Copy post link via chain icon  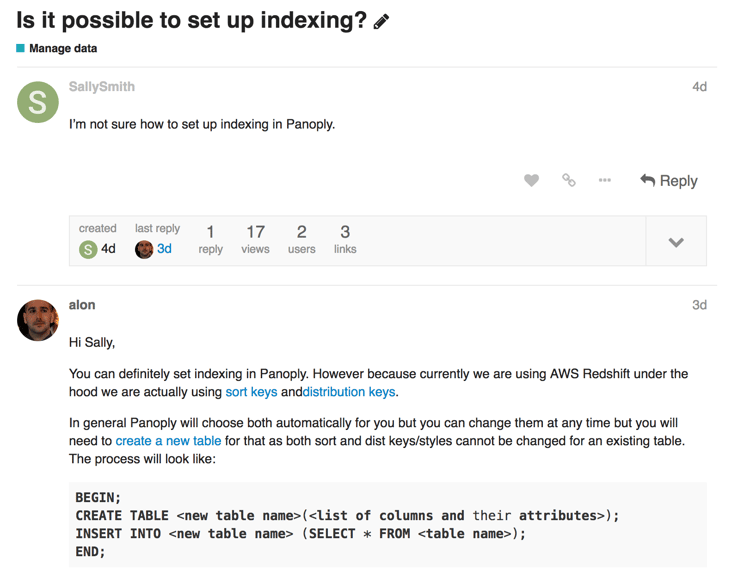pyautogui.click(x=569, y=180)
